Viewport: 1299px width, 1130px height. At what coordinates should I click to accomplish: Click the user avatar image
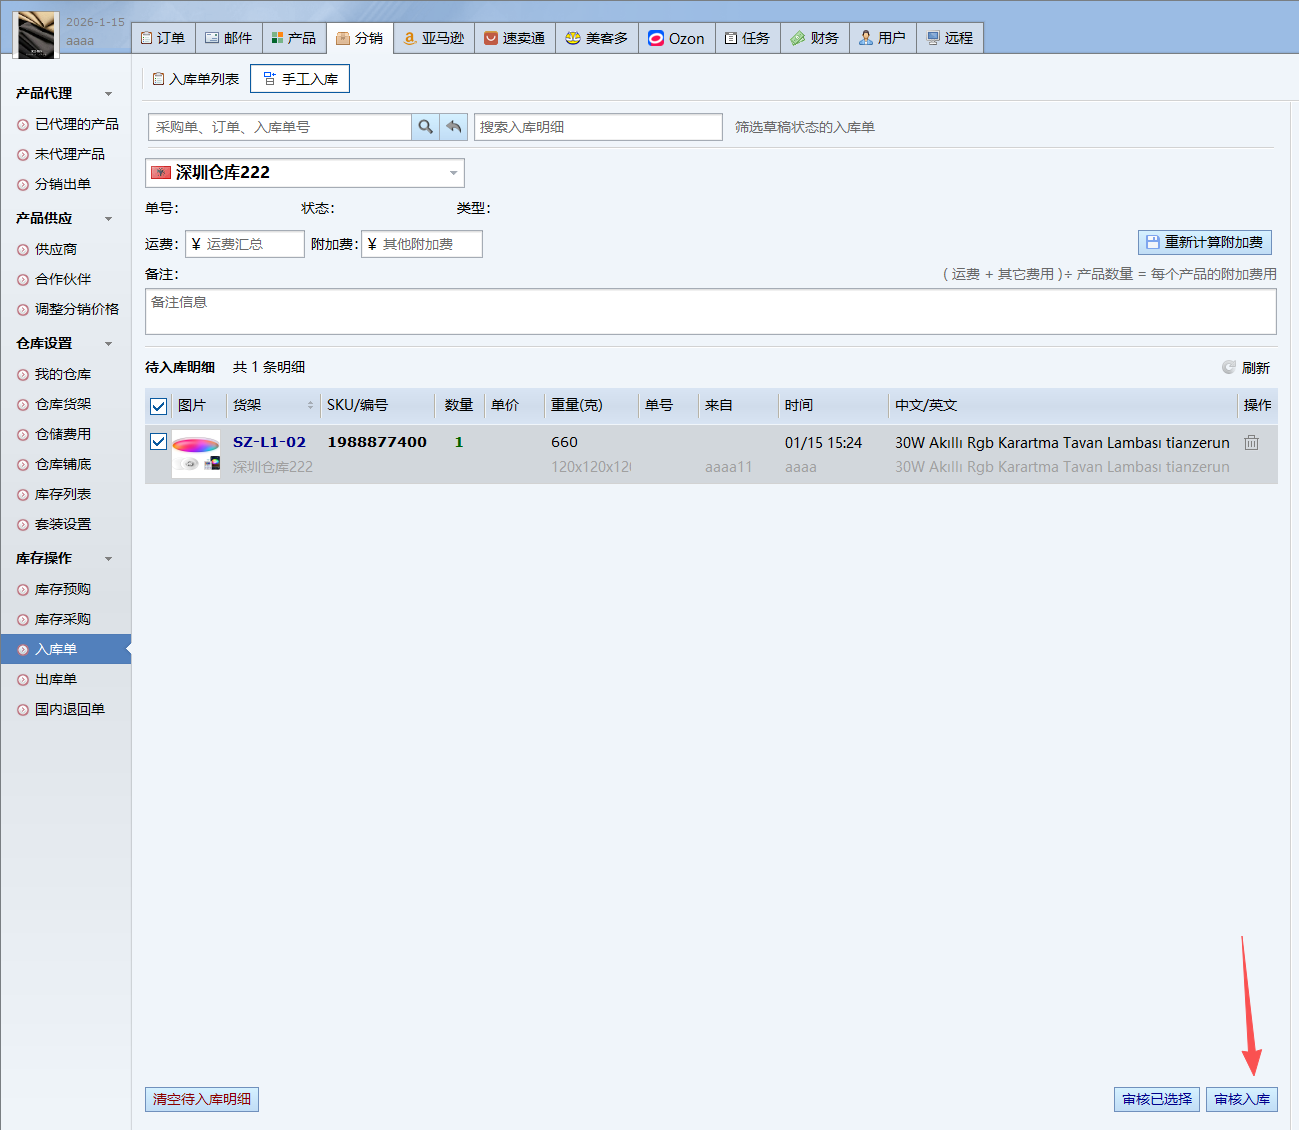coord(36,34)
